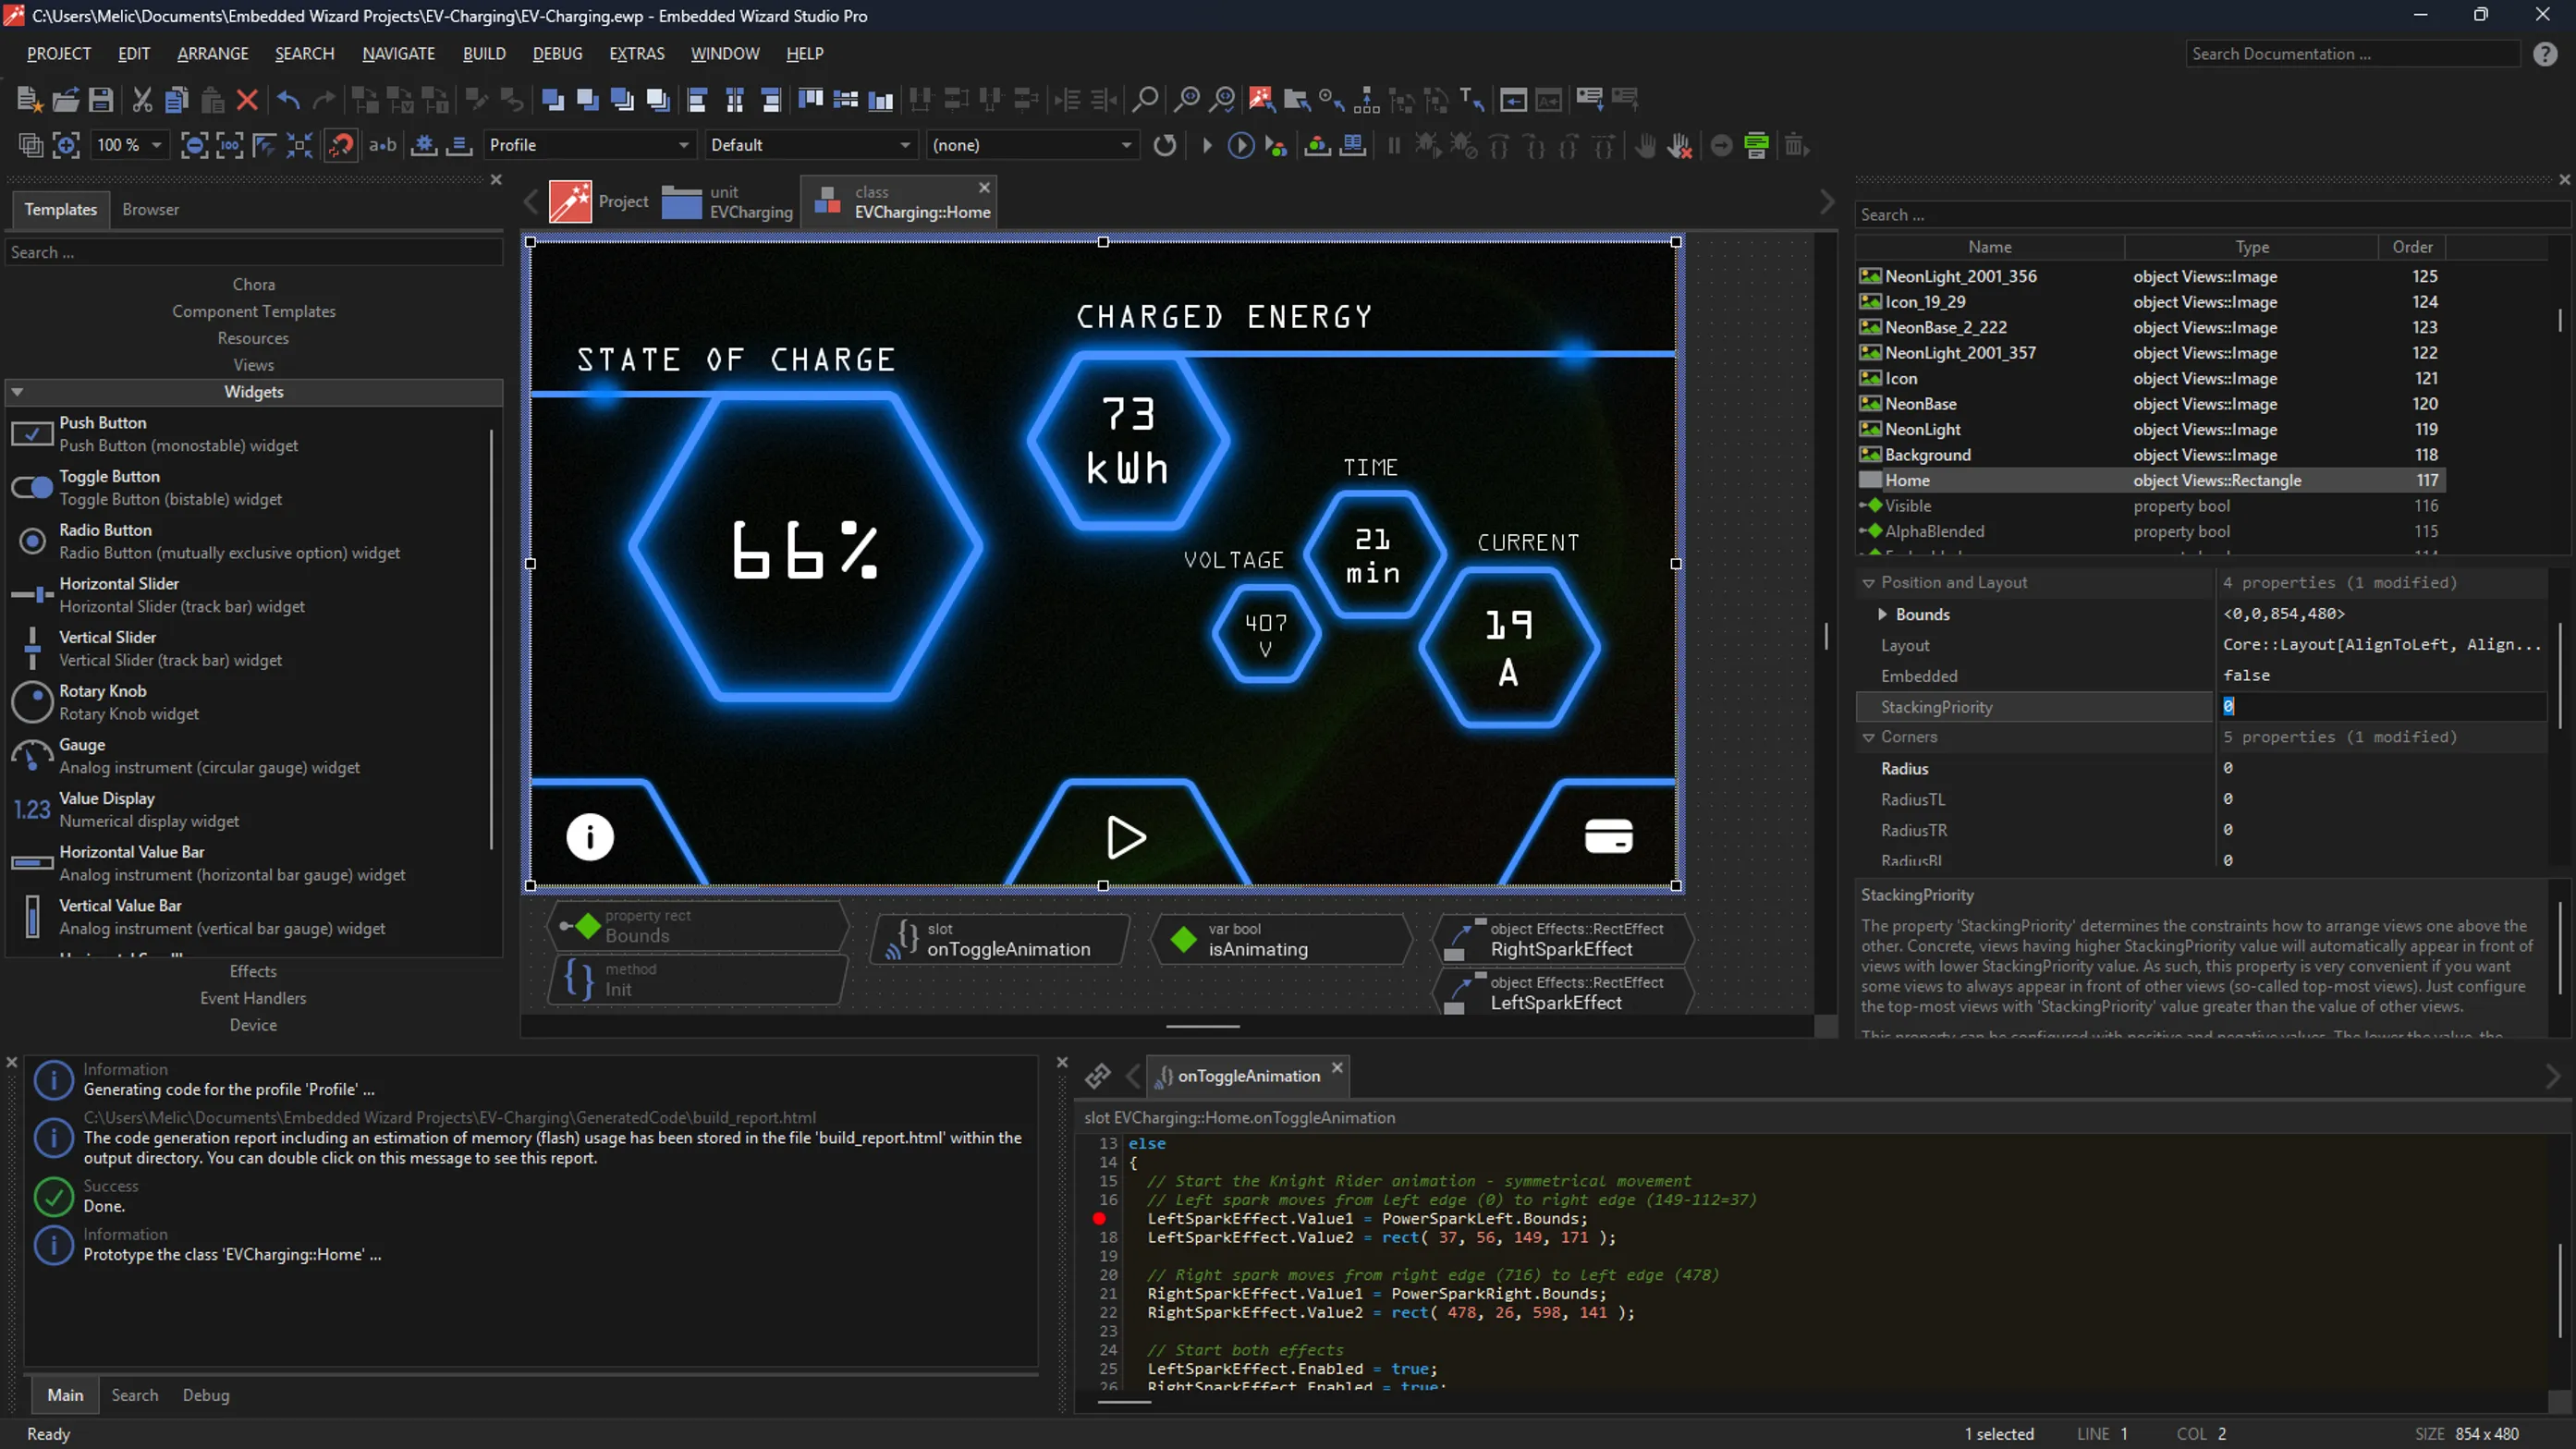The image size is (2576, 1449).
Task: Click the Start Prototyper play-circle icon
Action: coord(1241,146)
